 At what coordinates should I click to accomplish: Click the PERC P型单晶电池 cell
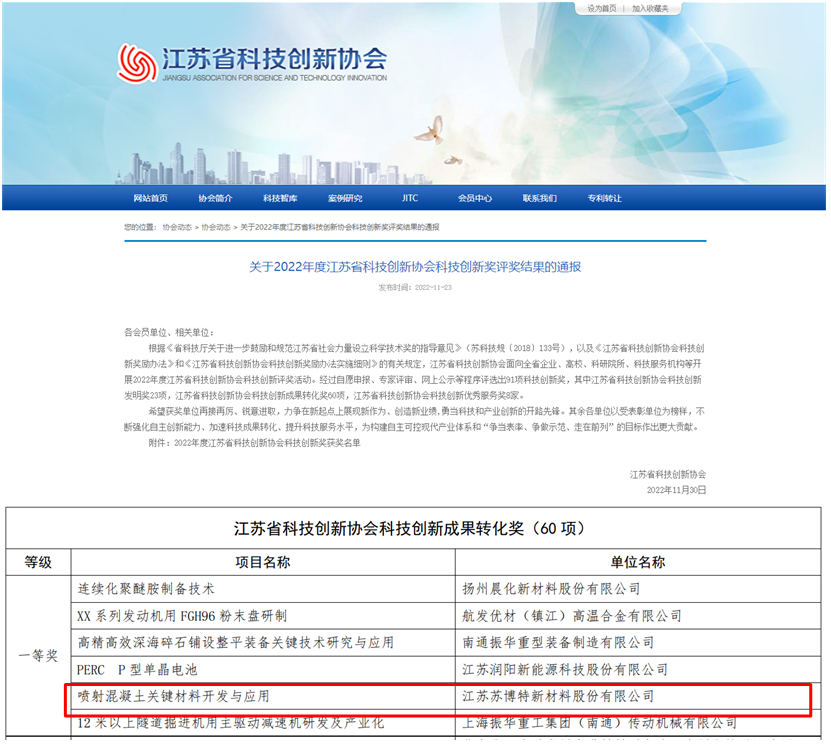[263, 670]
